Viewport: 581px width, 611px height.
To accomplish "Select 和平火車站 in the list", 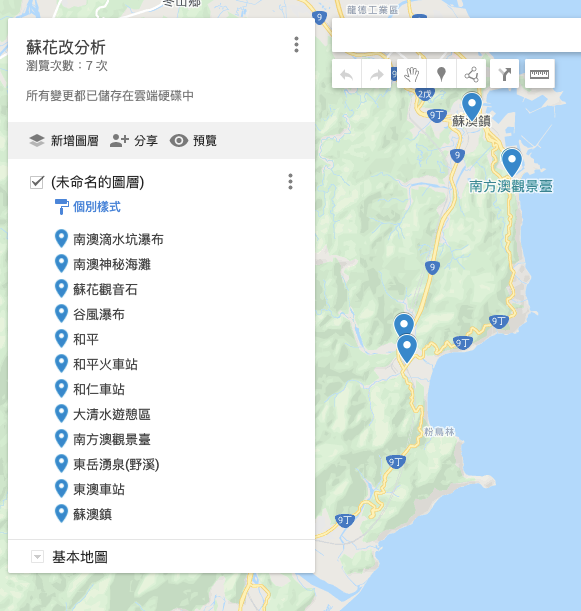I will (x=105, y=364).
